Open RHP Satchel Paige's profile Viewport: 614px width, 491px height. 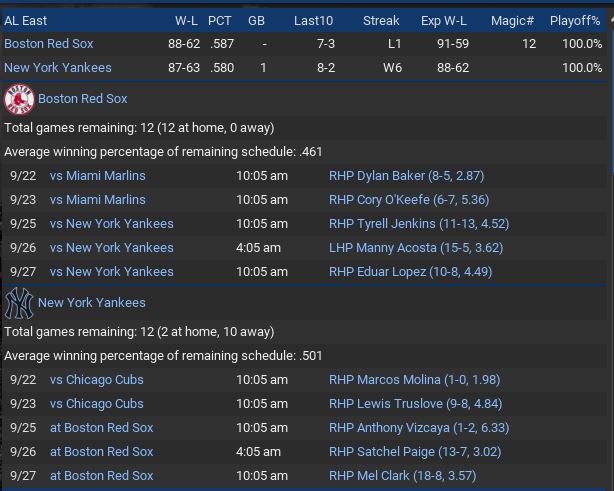(415, 452)
